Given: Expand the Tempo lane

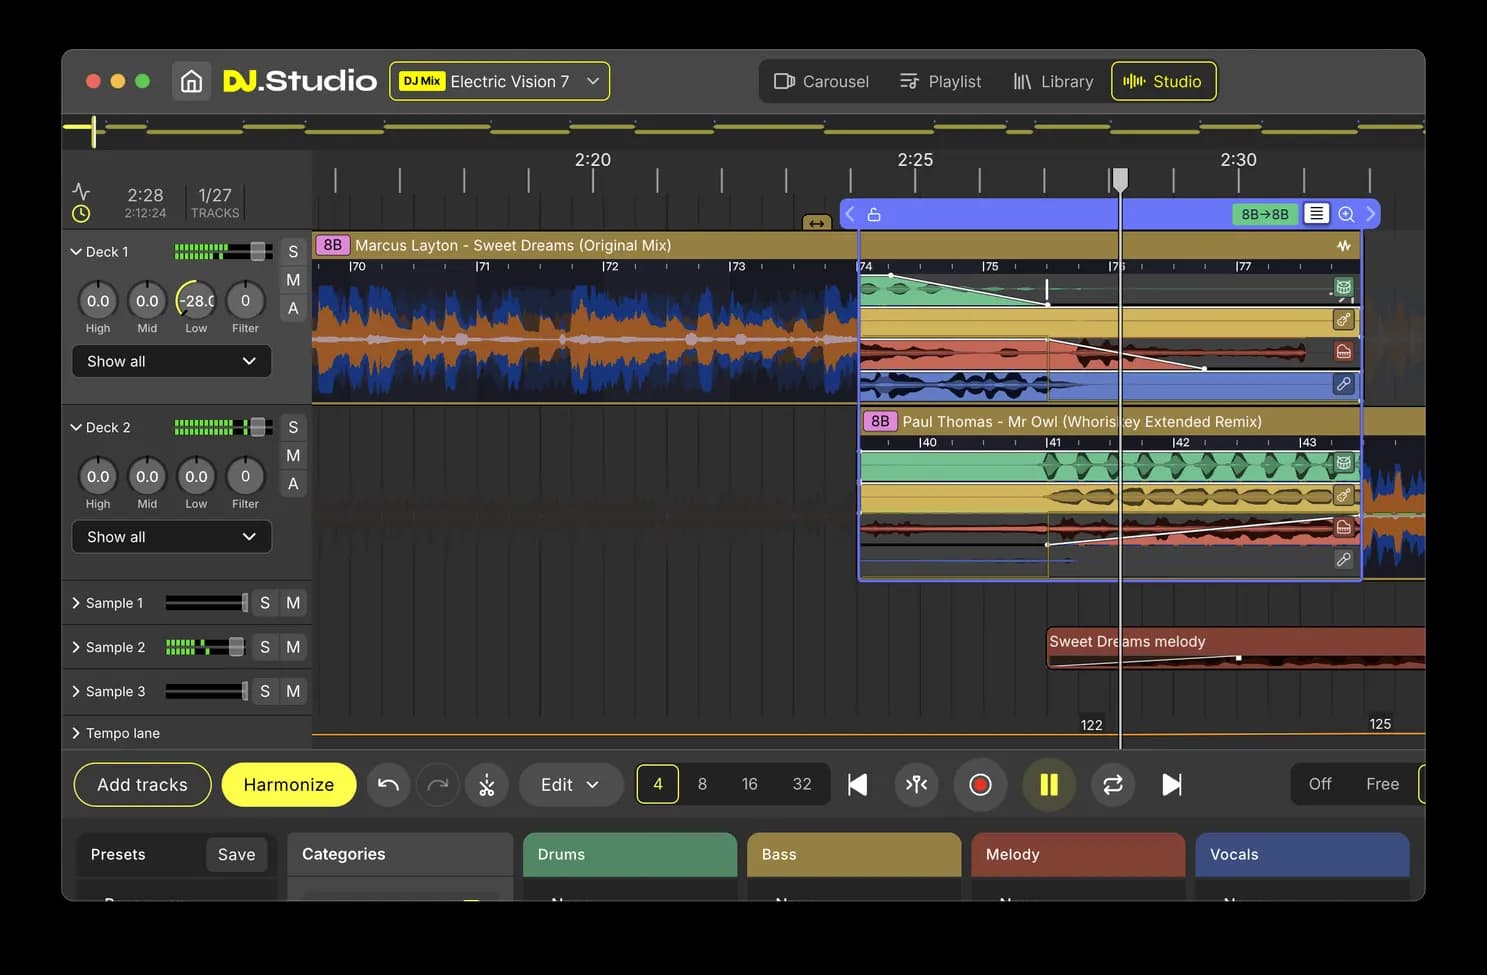Looking at the screenshot, I should click(x=76, y=733).
